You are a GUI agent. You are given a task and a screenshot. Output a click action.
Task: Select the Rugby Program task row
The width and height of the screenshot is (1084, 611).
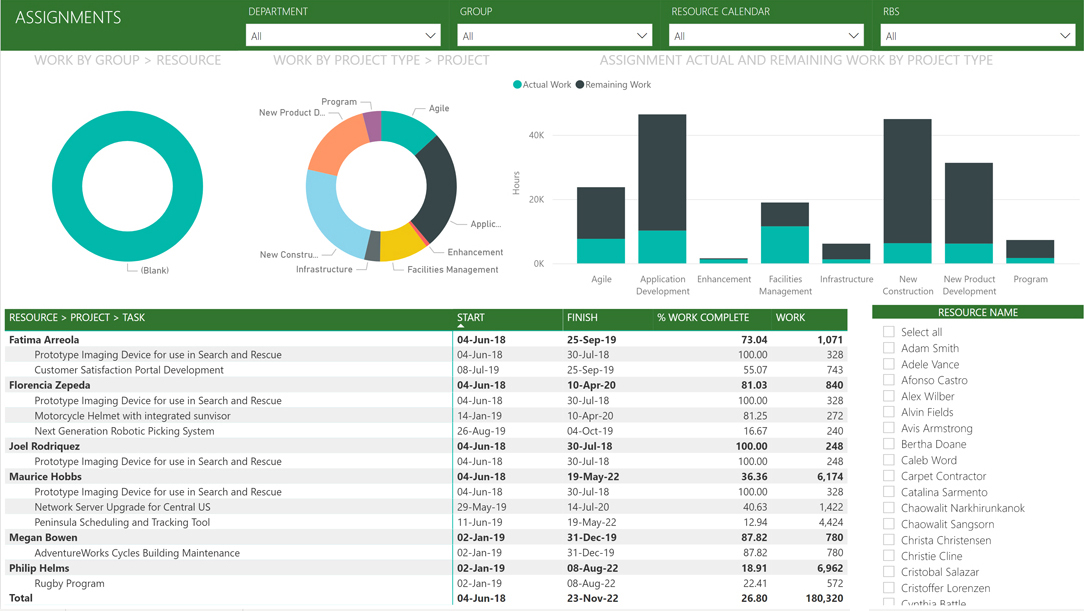click(69, 584)
